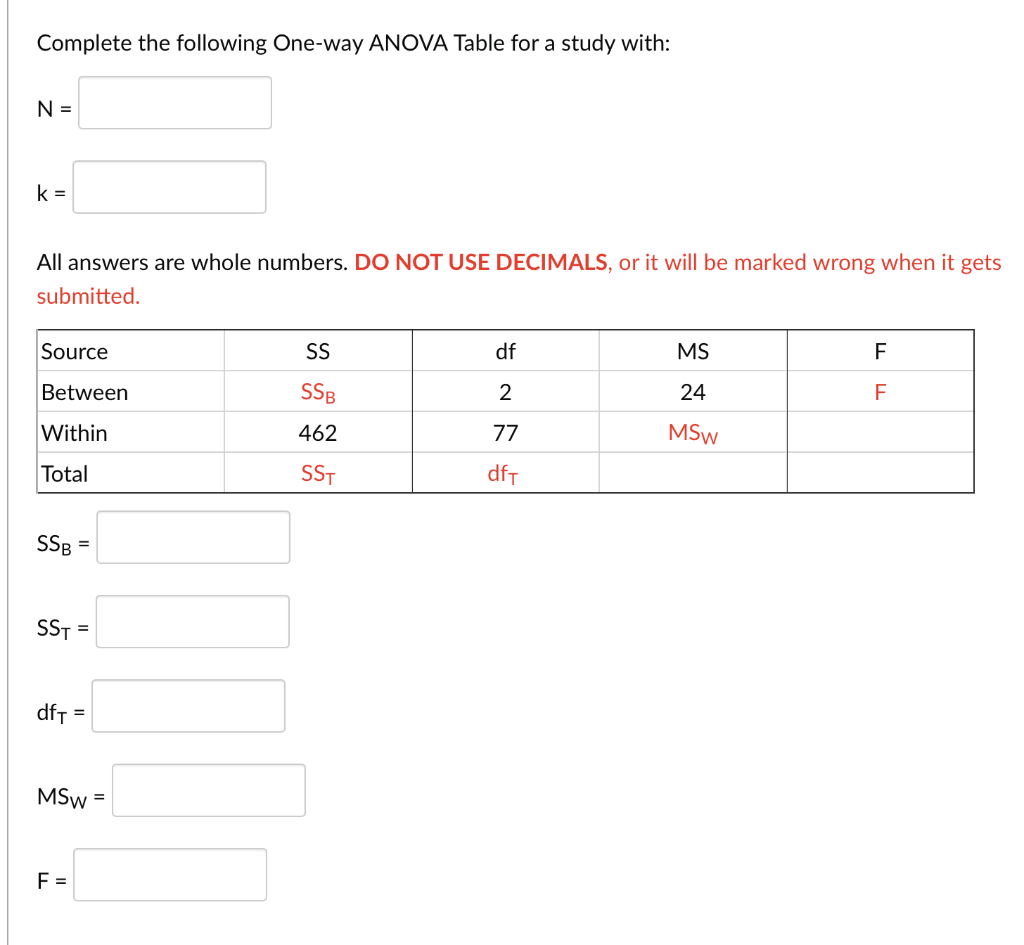
Task: Click inside the SST answer box
Action: click(x=191, y=621)
